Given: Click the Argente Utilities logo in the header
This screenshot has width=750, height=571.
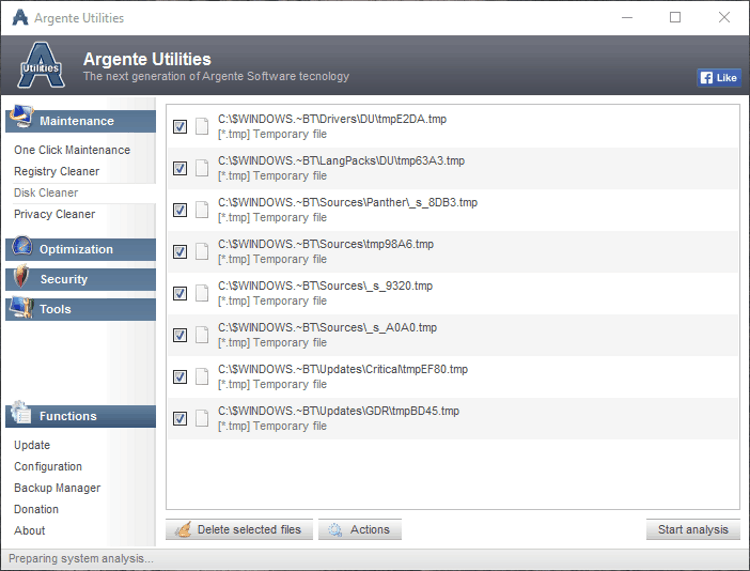Looking at the screenshot, I should (41, 66).
